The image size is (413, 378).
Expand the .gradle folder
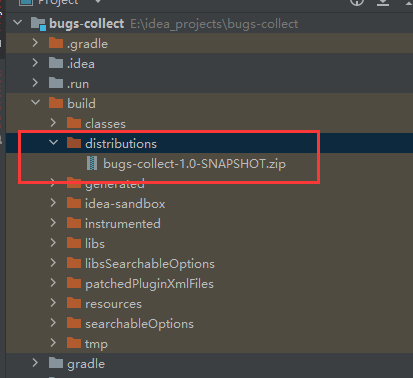click(35, 43)
